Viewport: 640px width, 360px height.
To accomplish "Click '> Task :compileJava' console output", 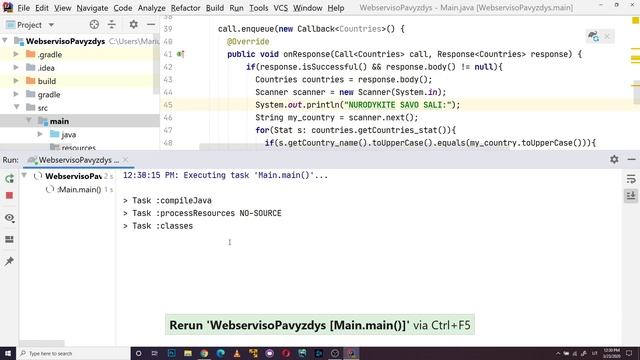I will coord(167,200).
